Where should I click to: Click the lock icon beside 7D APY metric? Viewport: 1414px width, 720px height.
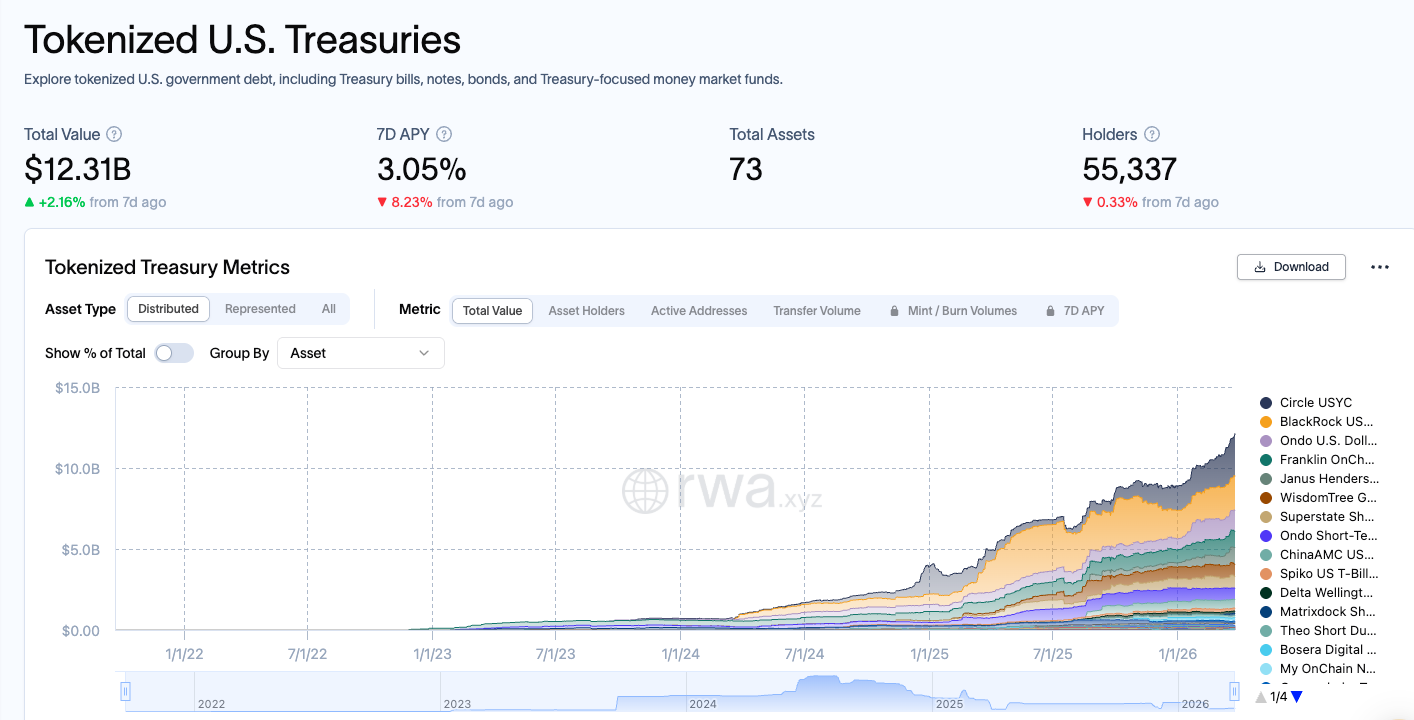(x=1050, y=311)
